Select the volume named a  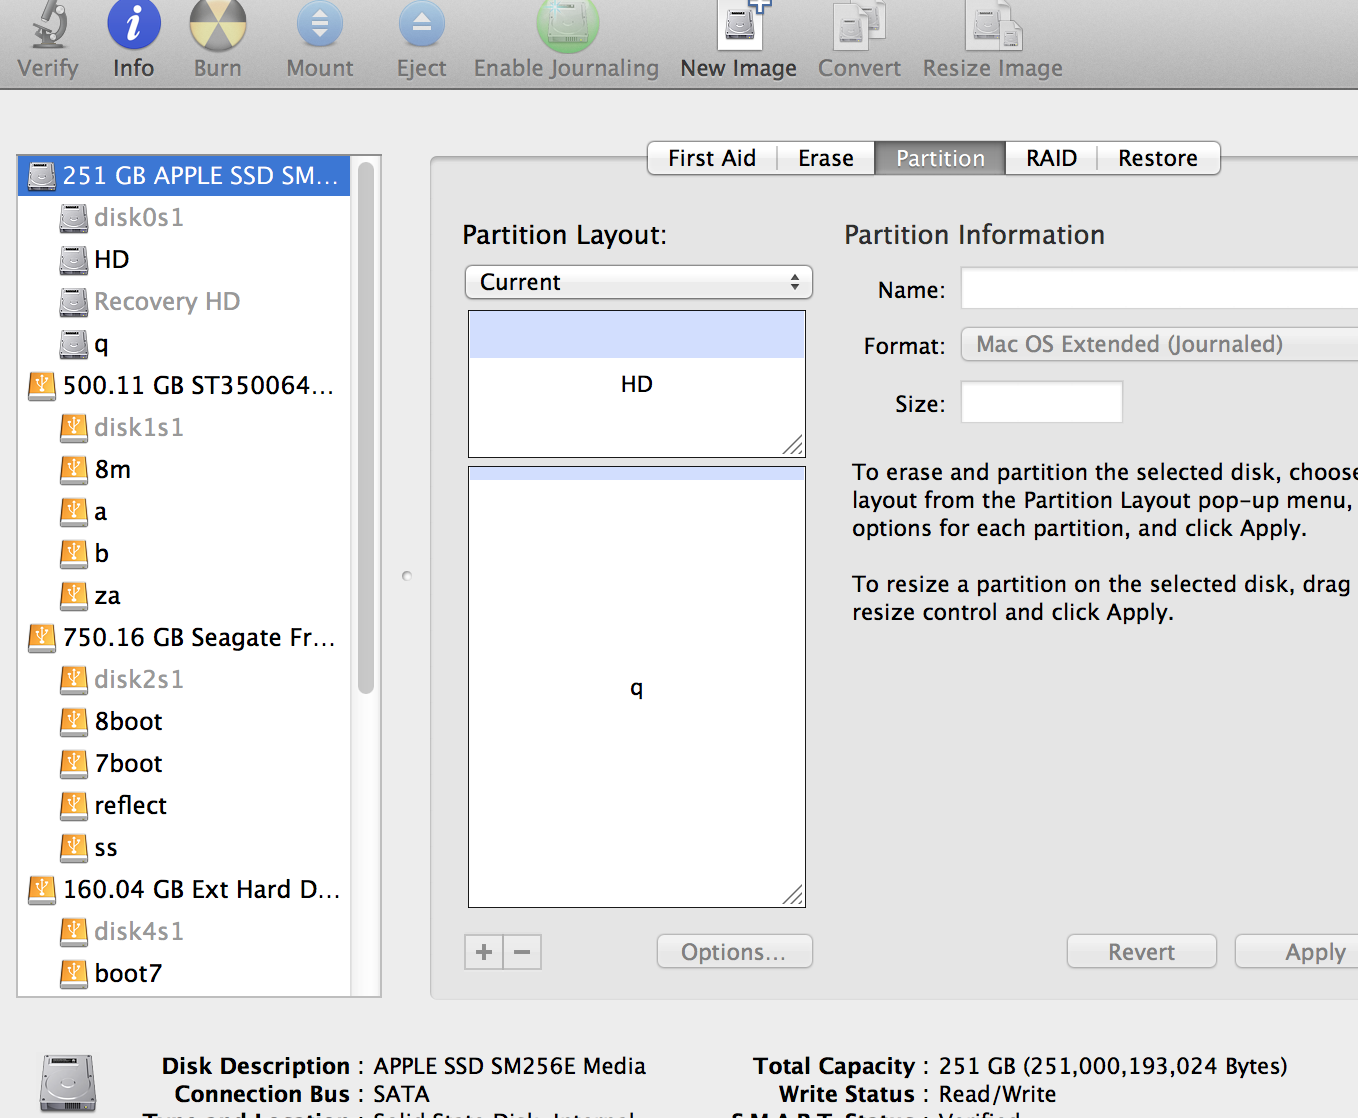click(x=184, y=512)
